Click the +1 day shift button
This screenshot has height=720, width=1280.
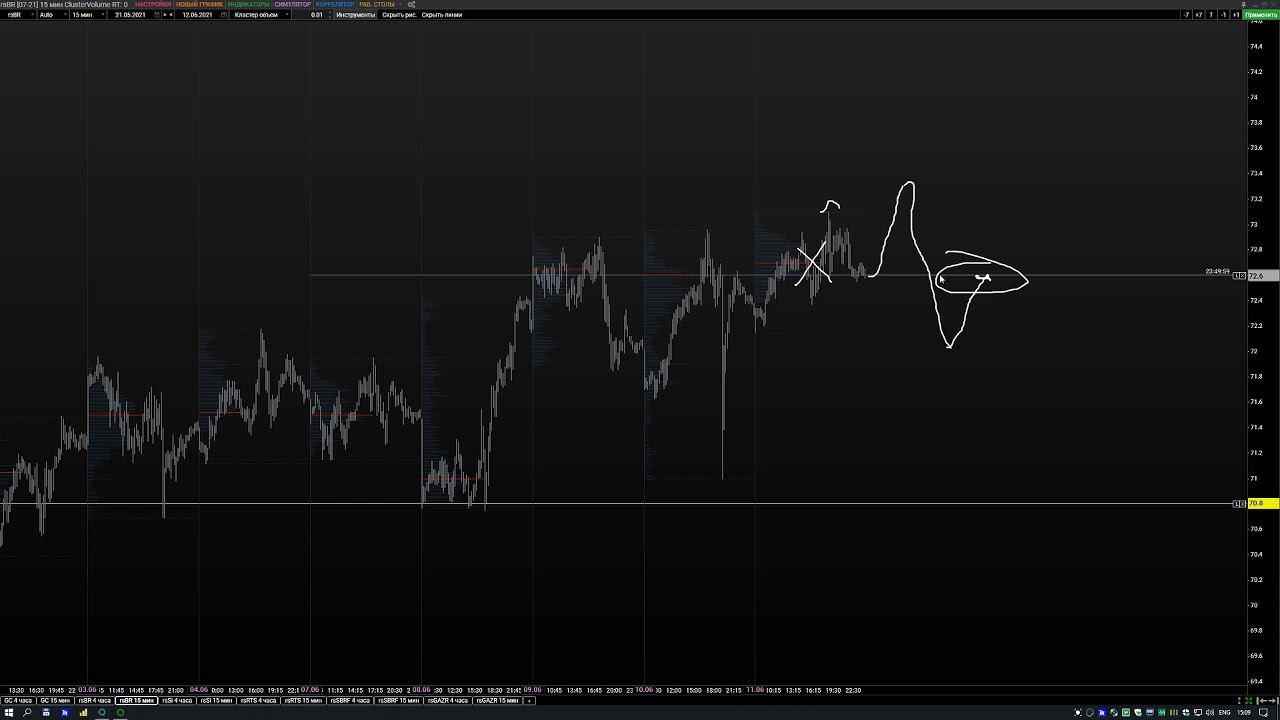[x=1236, y=15]
